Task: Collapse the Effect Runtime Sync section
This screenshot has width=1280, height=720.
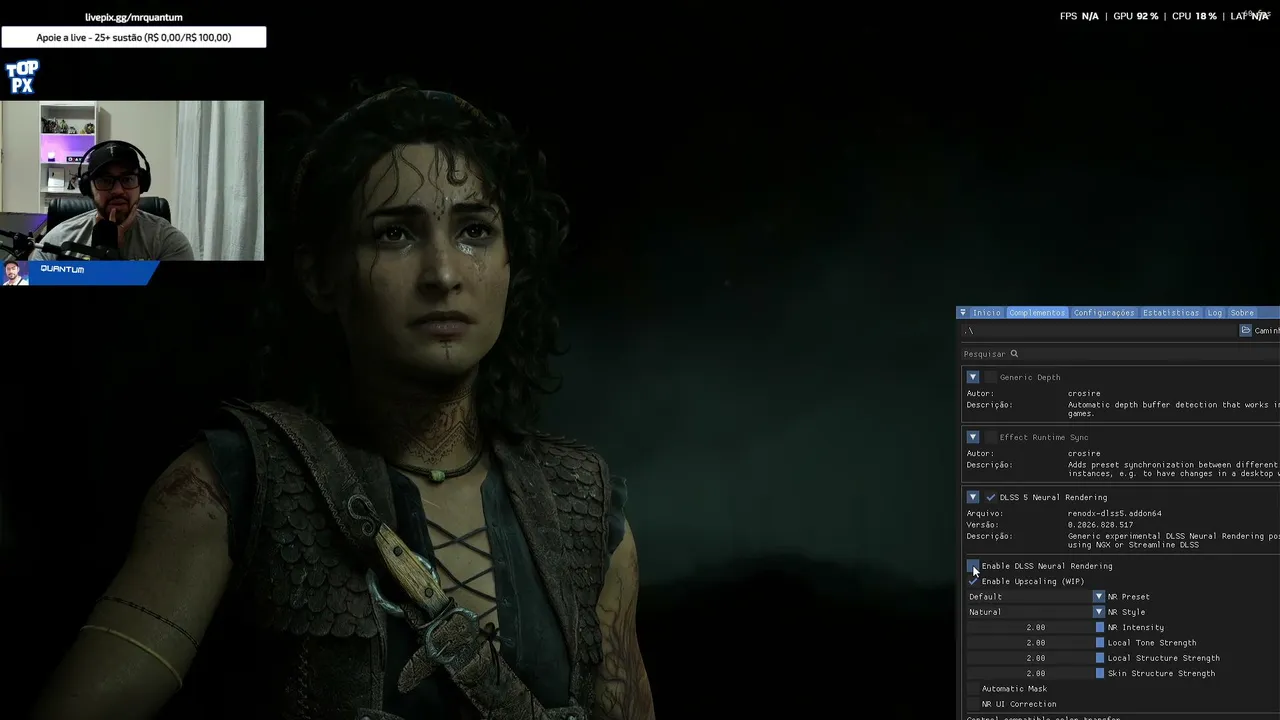Action: 972,437
